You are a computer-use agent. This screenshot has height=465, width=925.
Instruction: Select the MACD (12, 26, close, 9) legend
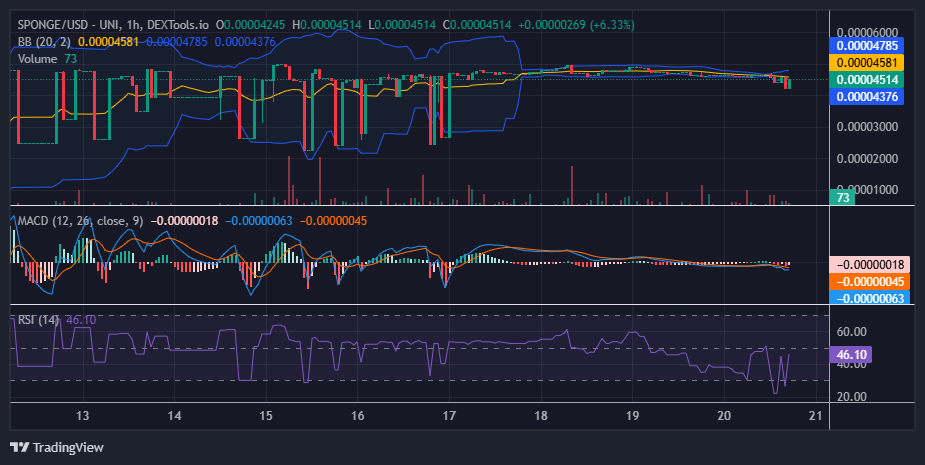point(80,221)
